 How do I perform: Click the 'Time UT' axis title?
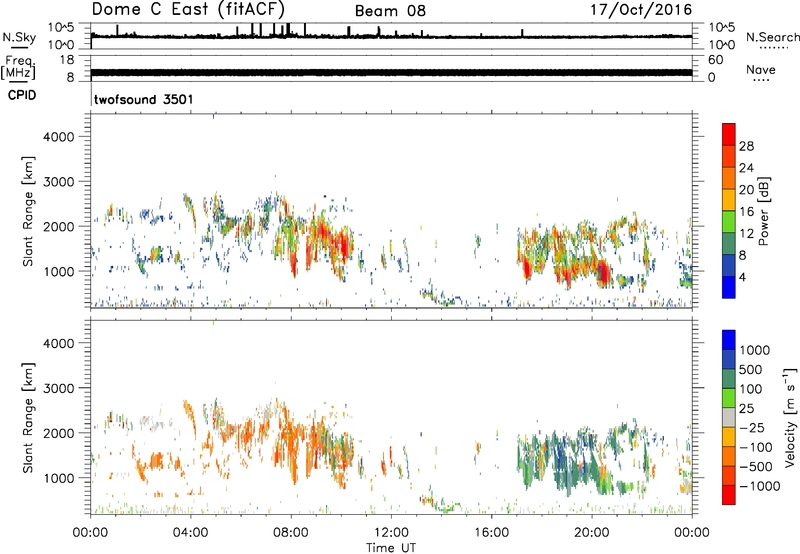pyautogui.click(x=391, y=548)
